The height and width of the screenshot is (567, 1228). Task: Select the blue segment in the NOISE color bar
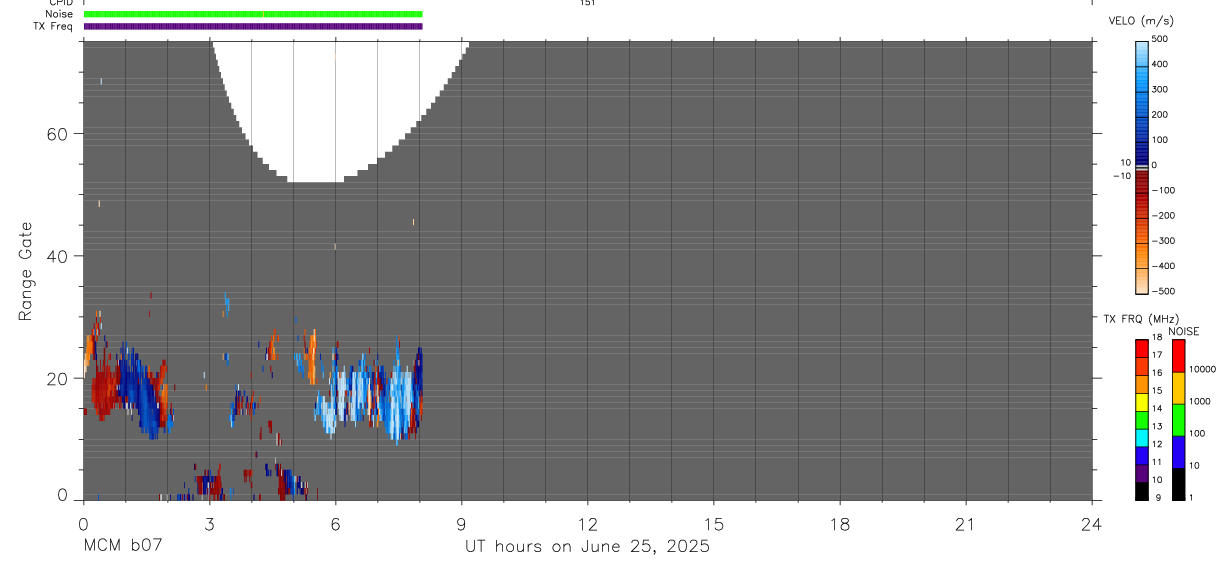point(1178,452)
